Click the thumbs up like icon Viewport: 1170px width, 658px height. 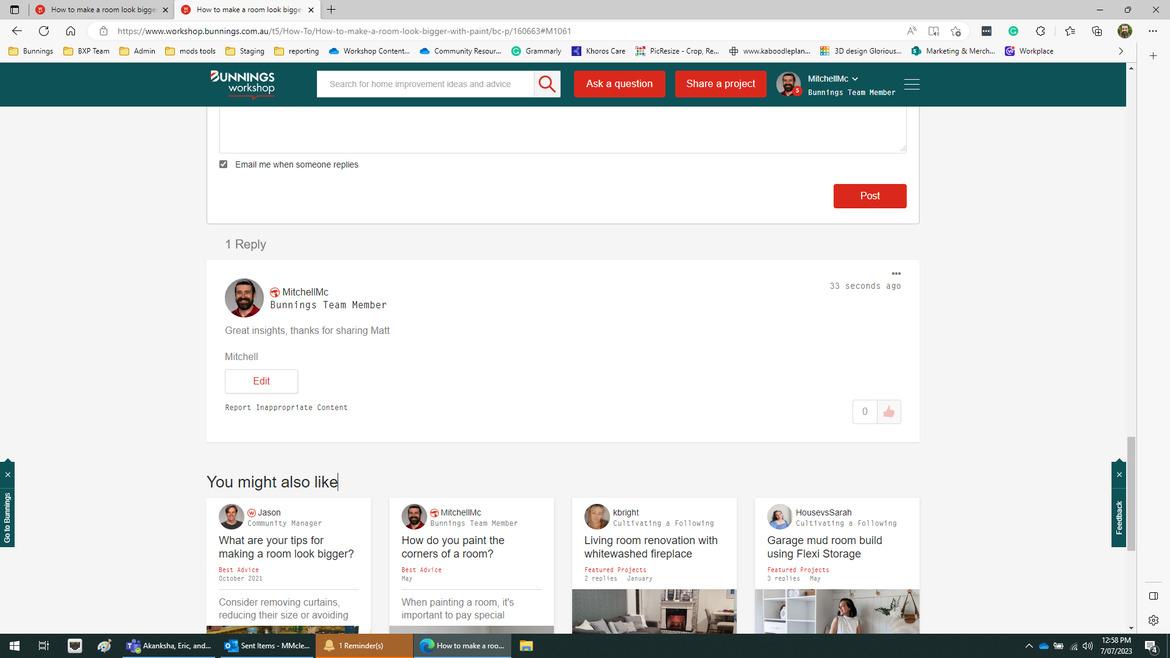coord(888,412)
